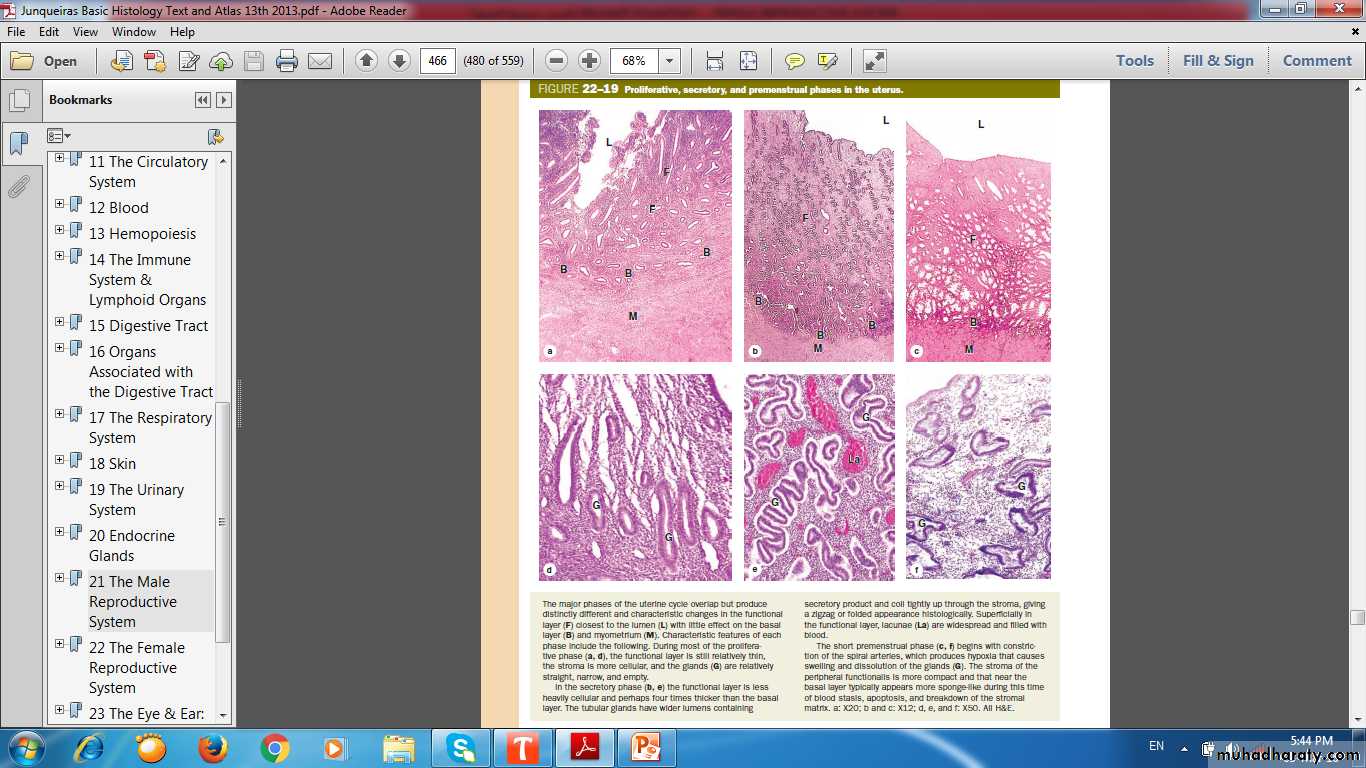Screen dimensions: 1366x768
Task: Open the View menu
Action: pyautogui.click(x=85, y=32)
